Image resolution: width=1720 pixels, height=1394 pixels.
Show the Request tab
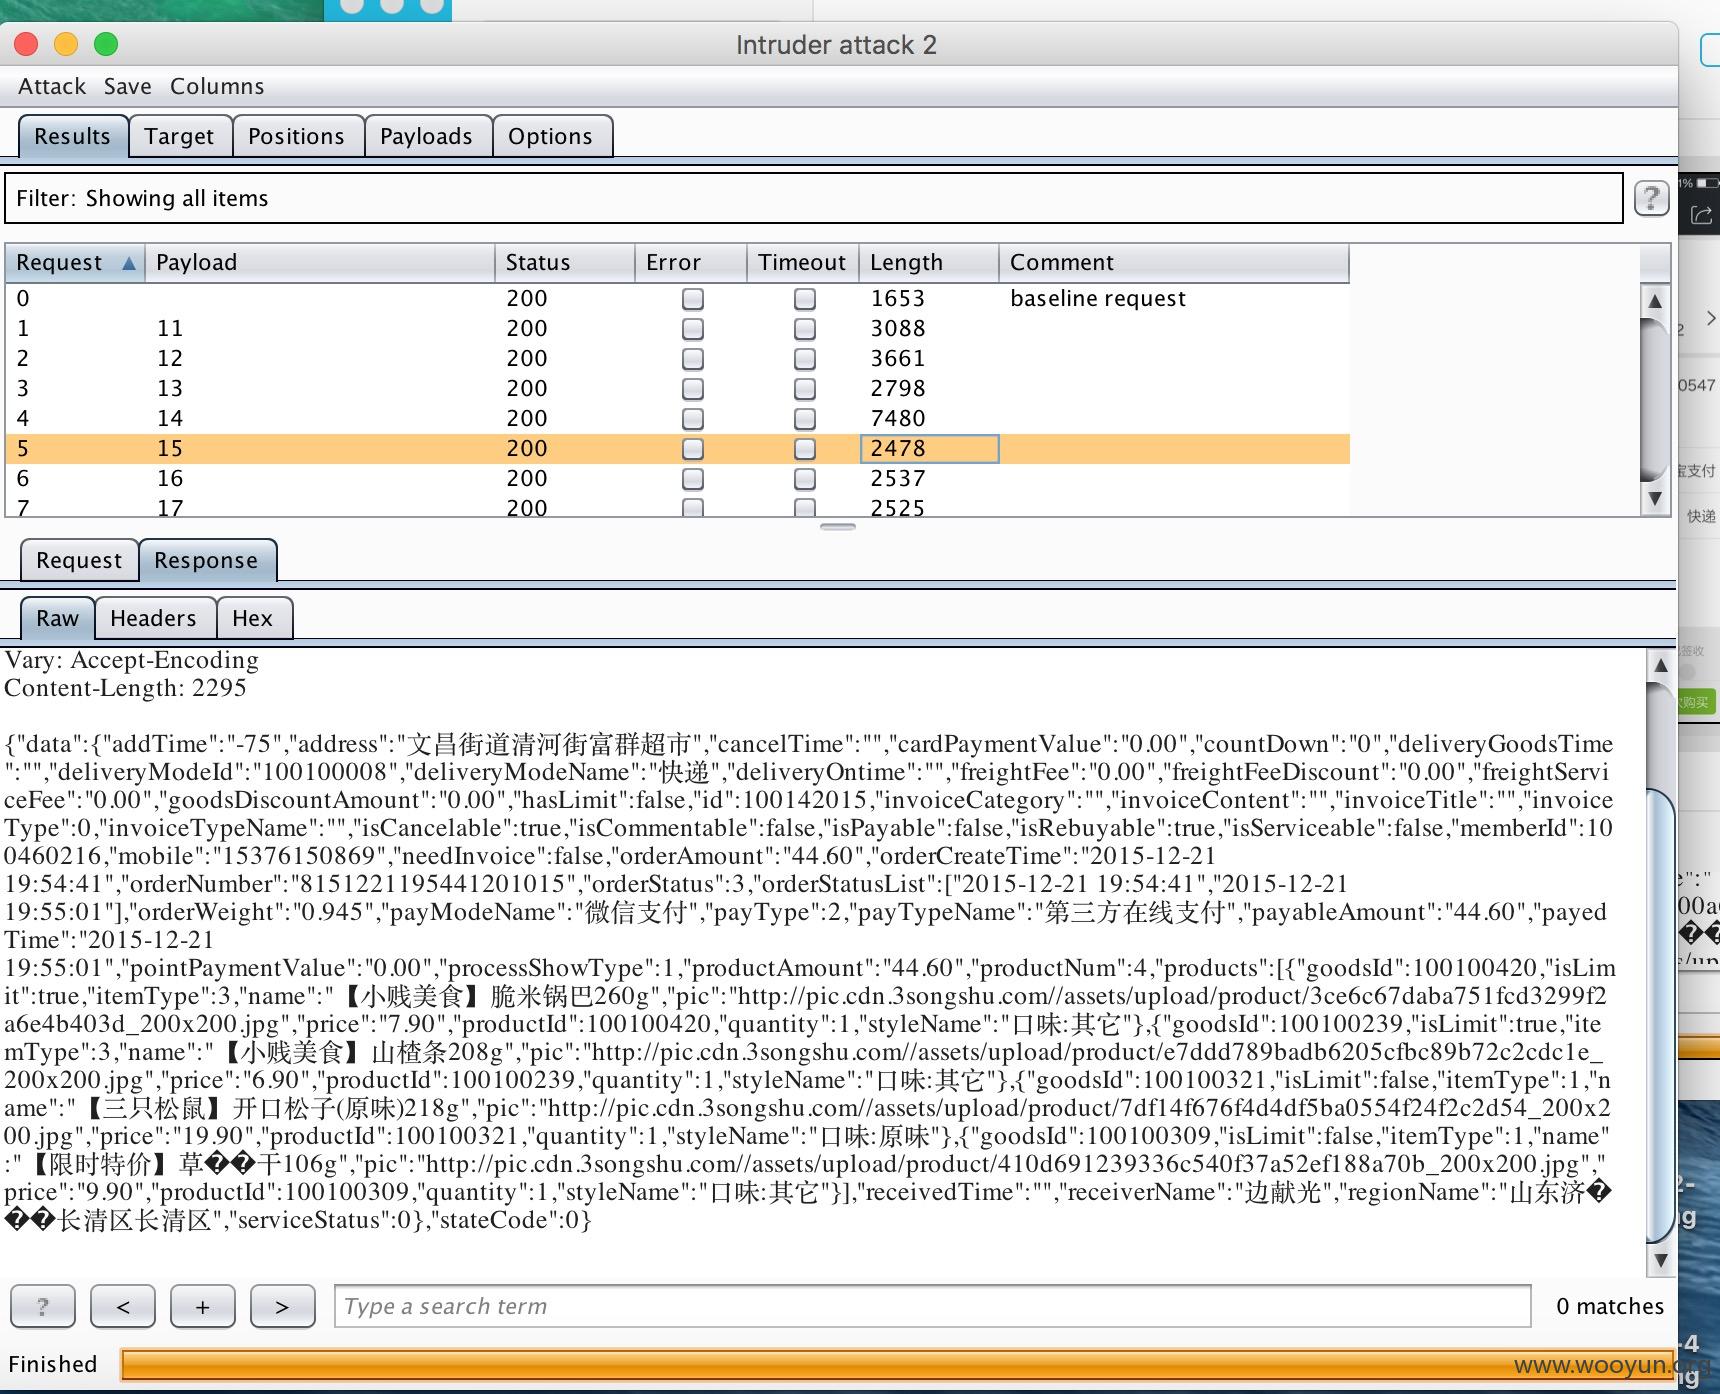coord(79,560)
